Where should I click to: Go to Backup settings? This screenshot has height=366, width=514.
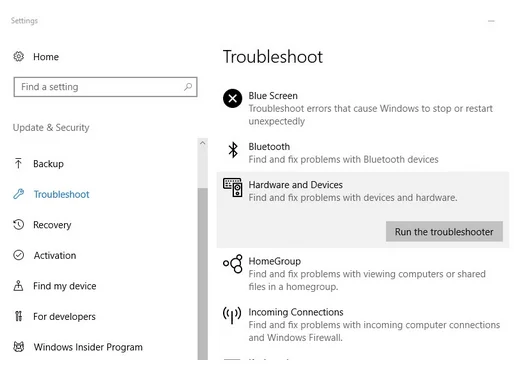[x=48, y=164]
